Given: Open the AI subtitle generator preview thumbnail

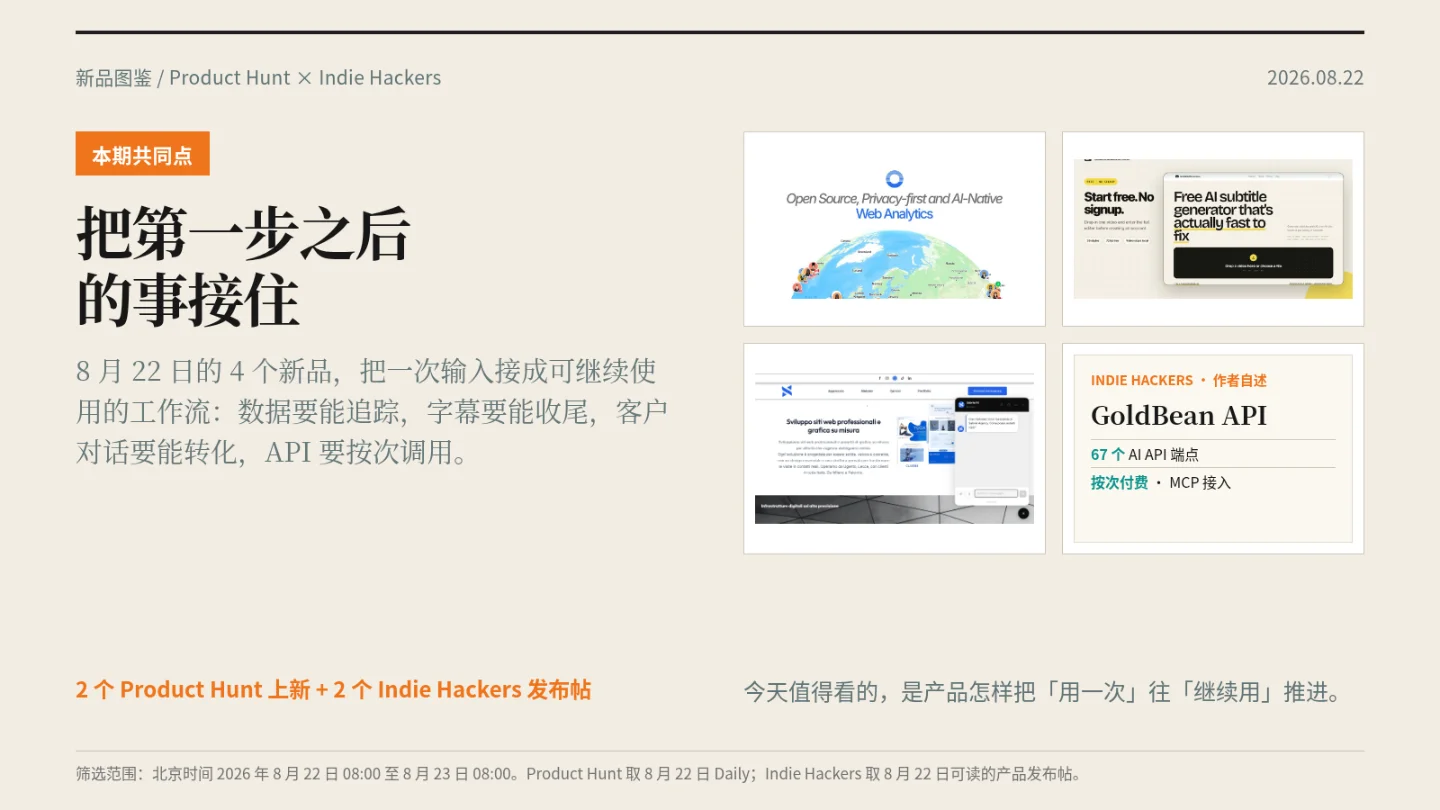Looking at the screenshot, I should pyautogui.click(x=1213, y=229).
